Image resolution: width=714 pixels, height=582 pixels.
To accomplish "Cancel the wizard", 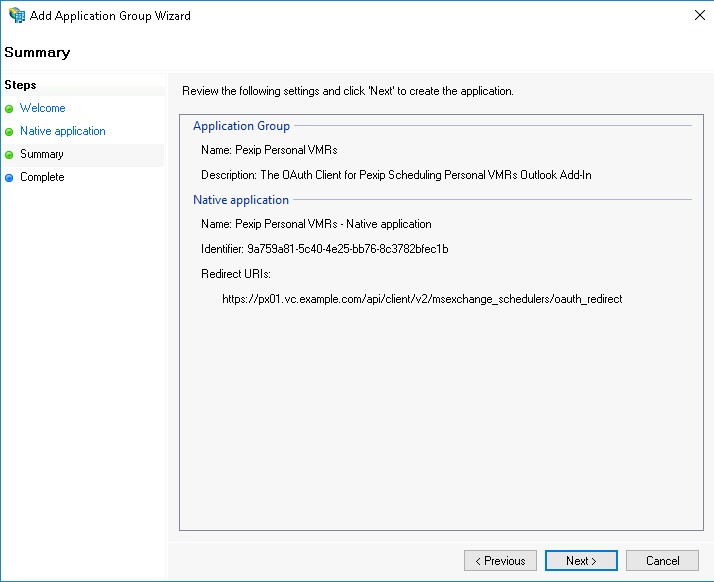I will (x=662, y=561).
